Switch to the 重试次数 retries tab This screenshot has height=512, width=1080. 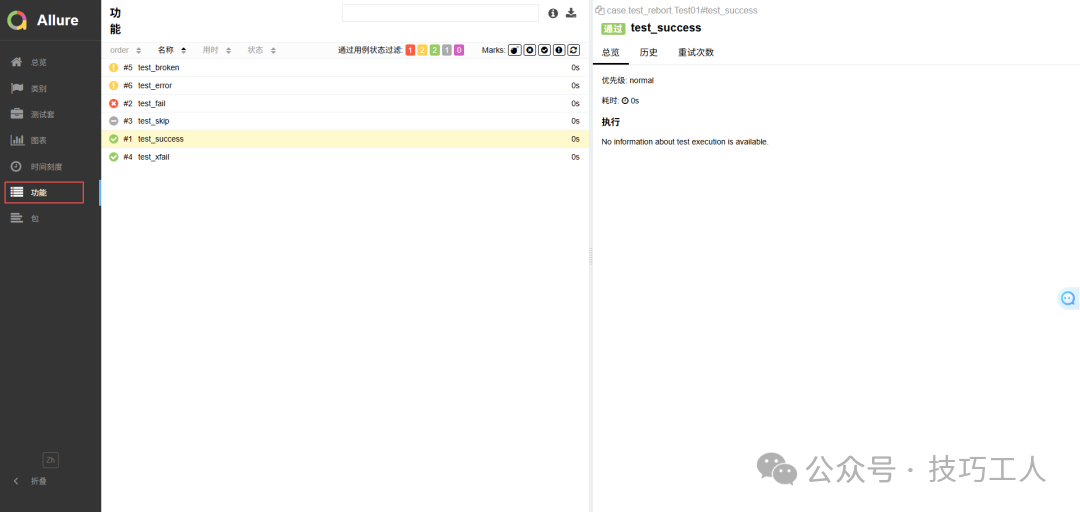696,52
